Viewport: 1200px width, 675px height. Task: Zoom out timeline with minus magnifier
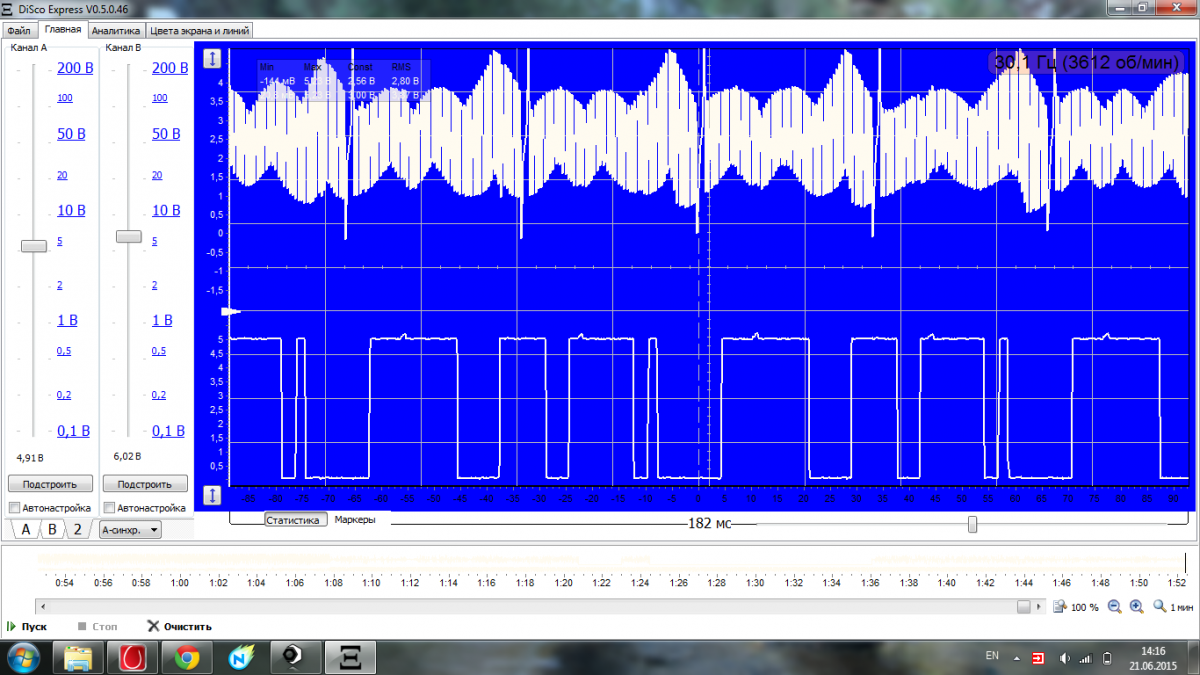1114,607
